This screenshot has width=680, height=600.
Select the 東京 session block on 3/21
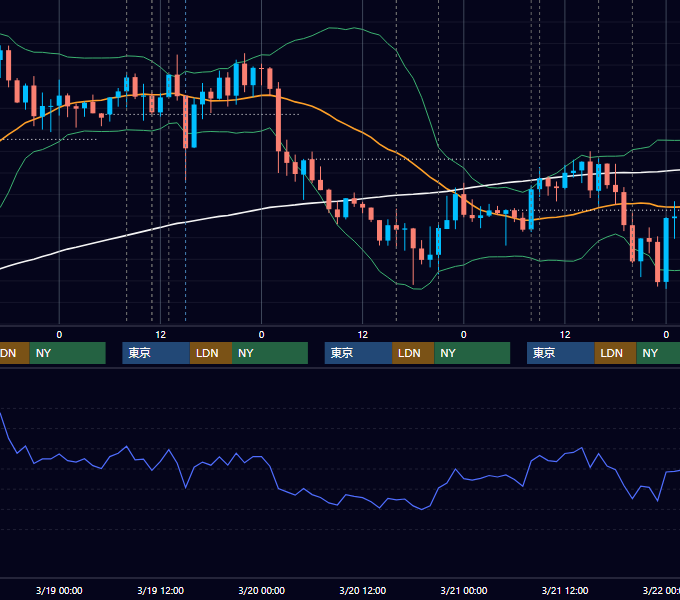pos(561,353)
